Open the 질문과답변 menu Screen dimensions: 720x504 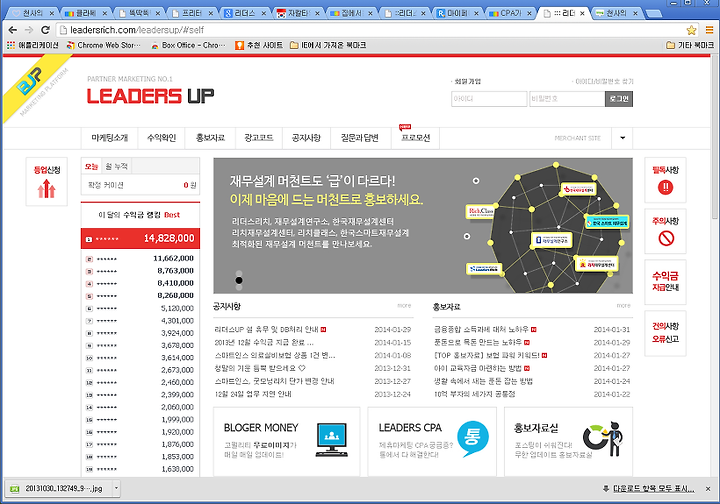(x=360, y=138)
